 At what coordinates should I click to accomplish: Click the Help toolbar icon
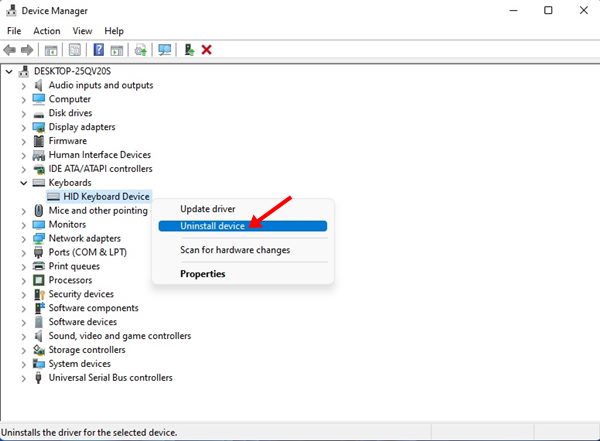[x=99, y=50]
